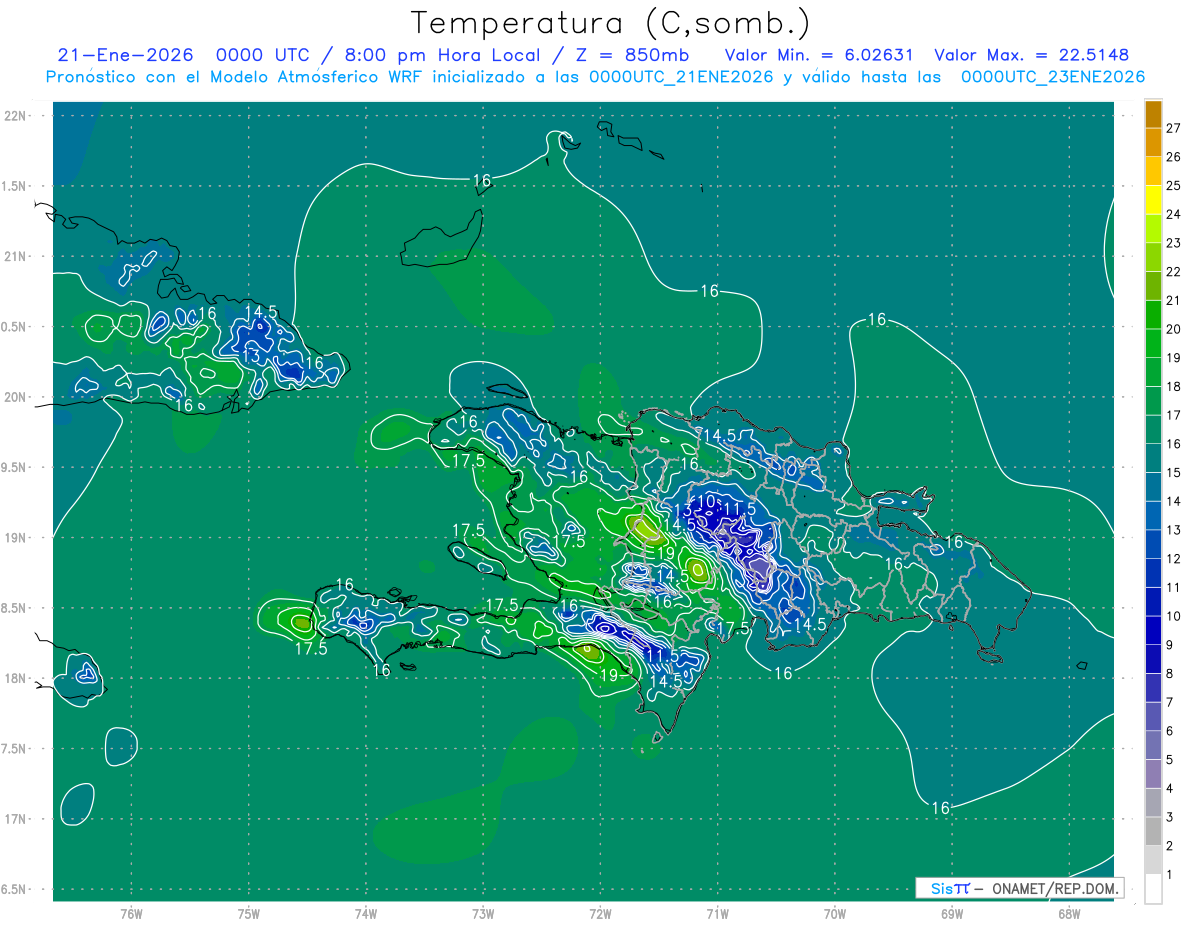Click the 19N latitude axis label

click(17, 538)
